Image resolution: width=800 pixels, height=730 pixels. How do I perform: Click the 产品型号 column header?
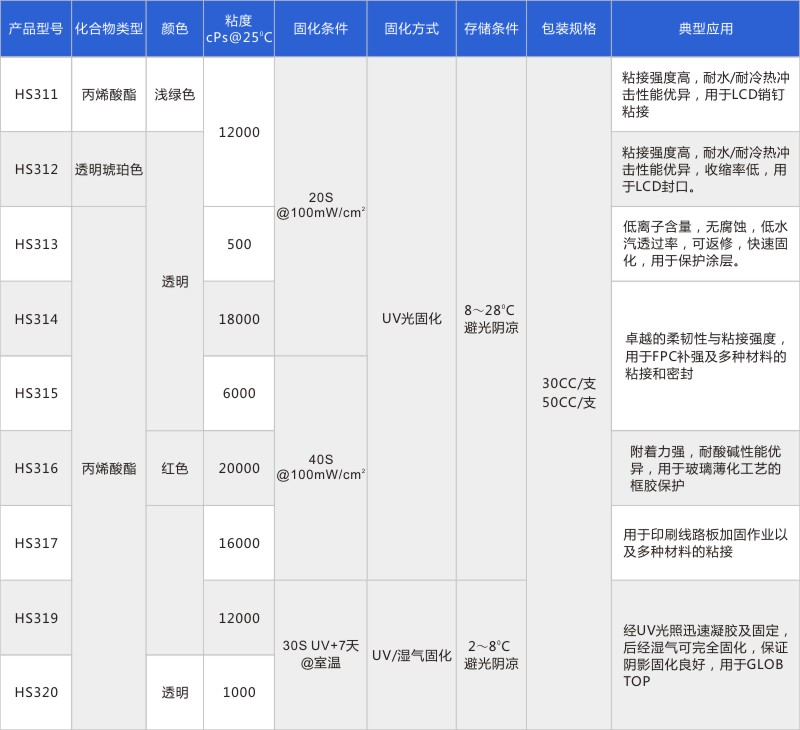(35, 29)
